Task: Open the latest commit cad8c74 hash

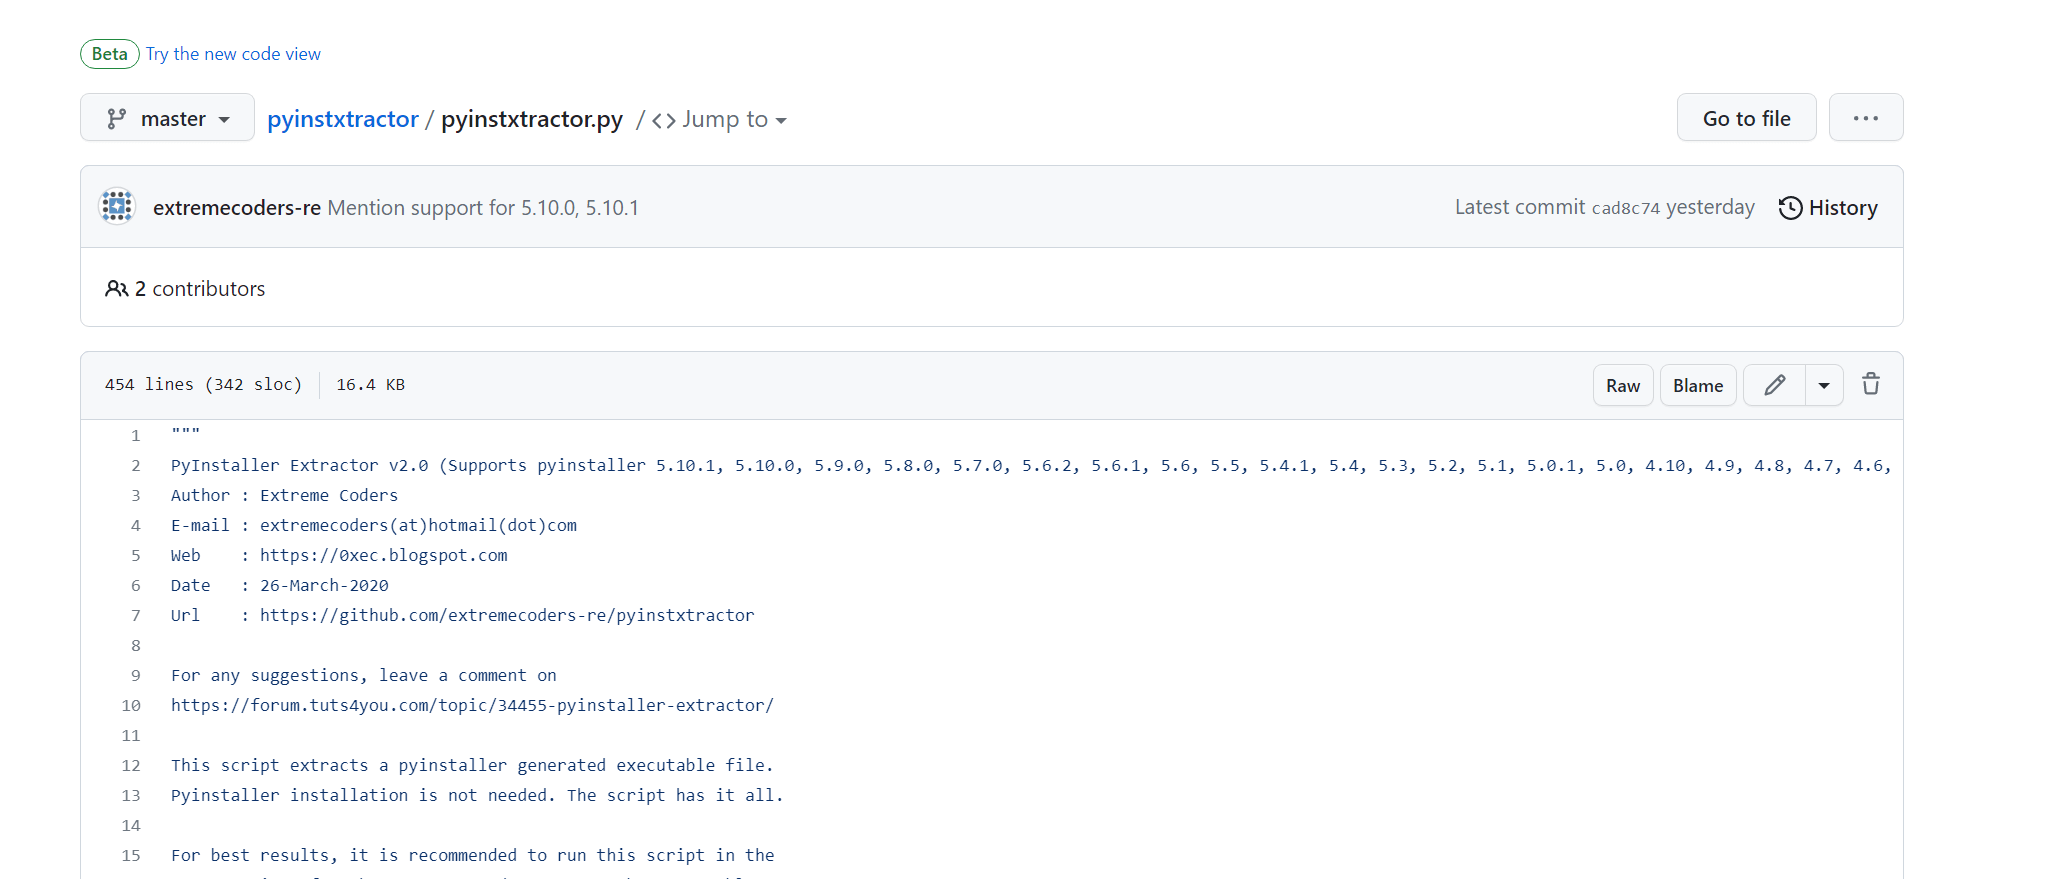Action: [x=1625, y=208]
